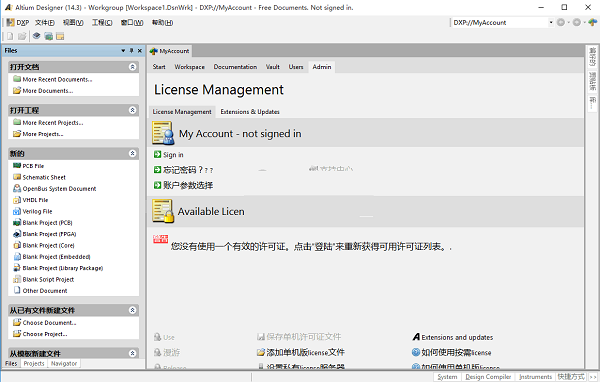This screenshot has height=382, width=600.
Task: Click the new blank document toolbar icon
Action: [x=10, y=36]
